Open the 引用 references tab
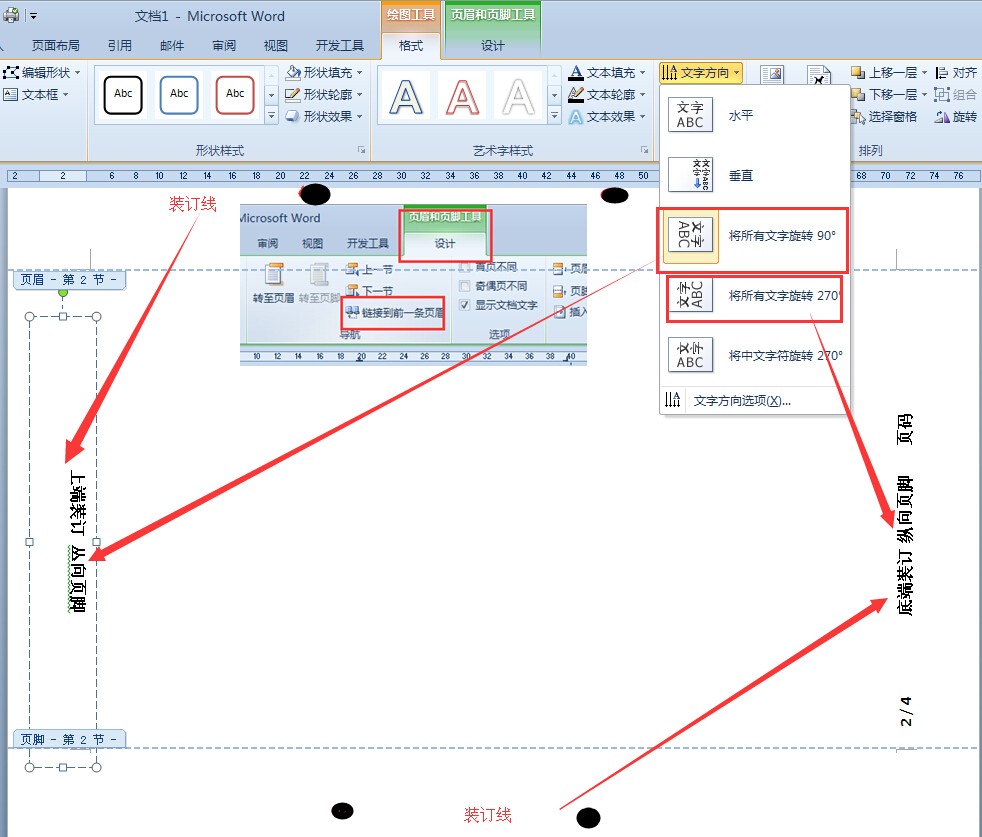Viewport: 982px width, 837px height. (120, 46)
